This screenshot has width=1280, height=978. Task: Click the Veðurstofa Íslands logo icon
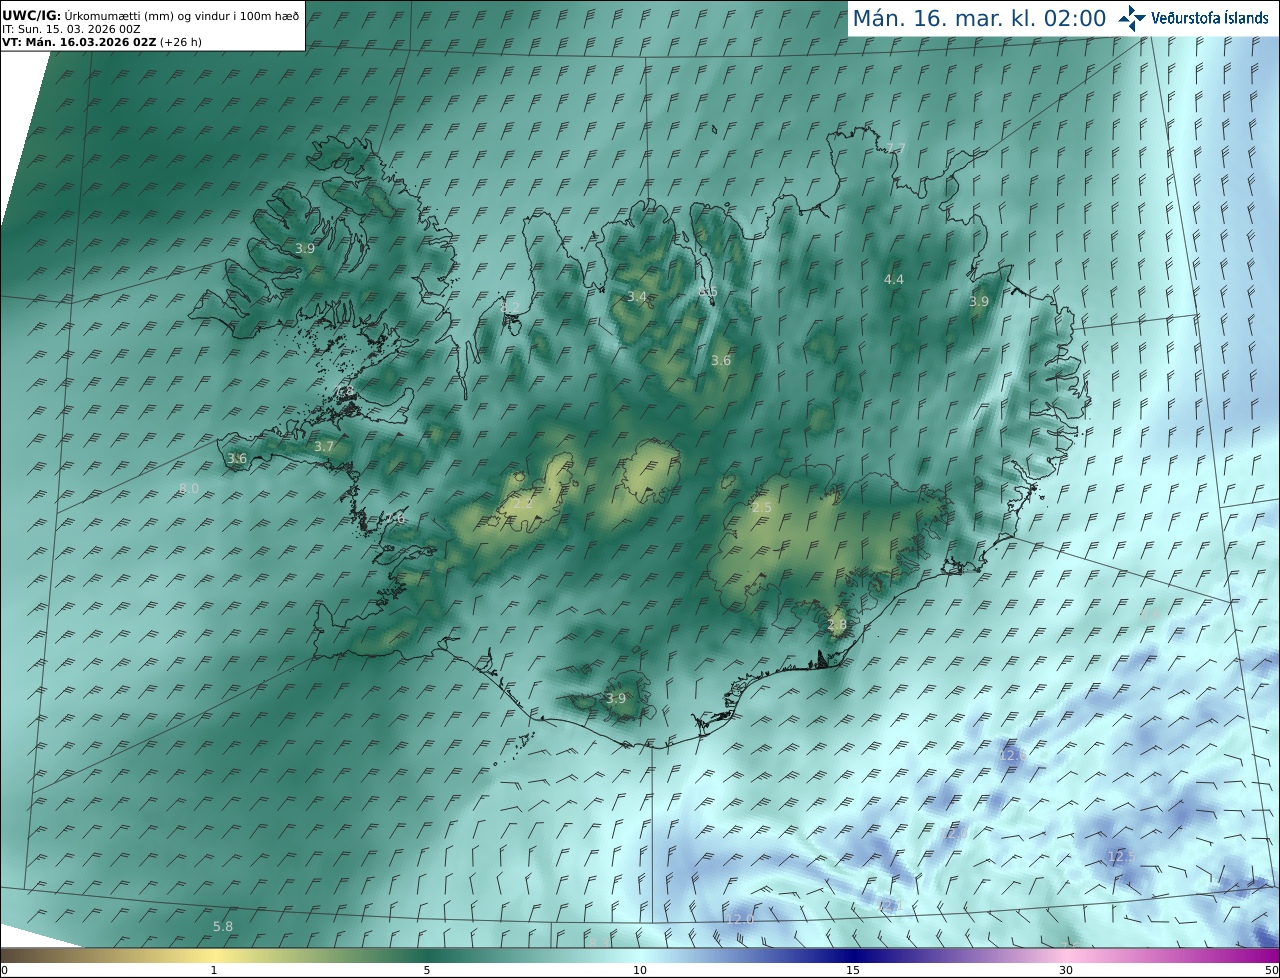pyautogui.click(x=1131, y=17)
